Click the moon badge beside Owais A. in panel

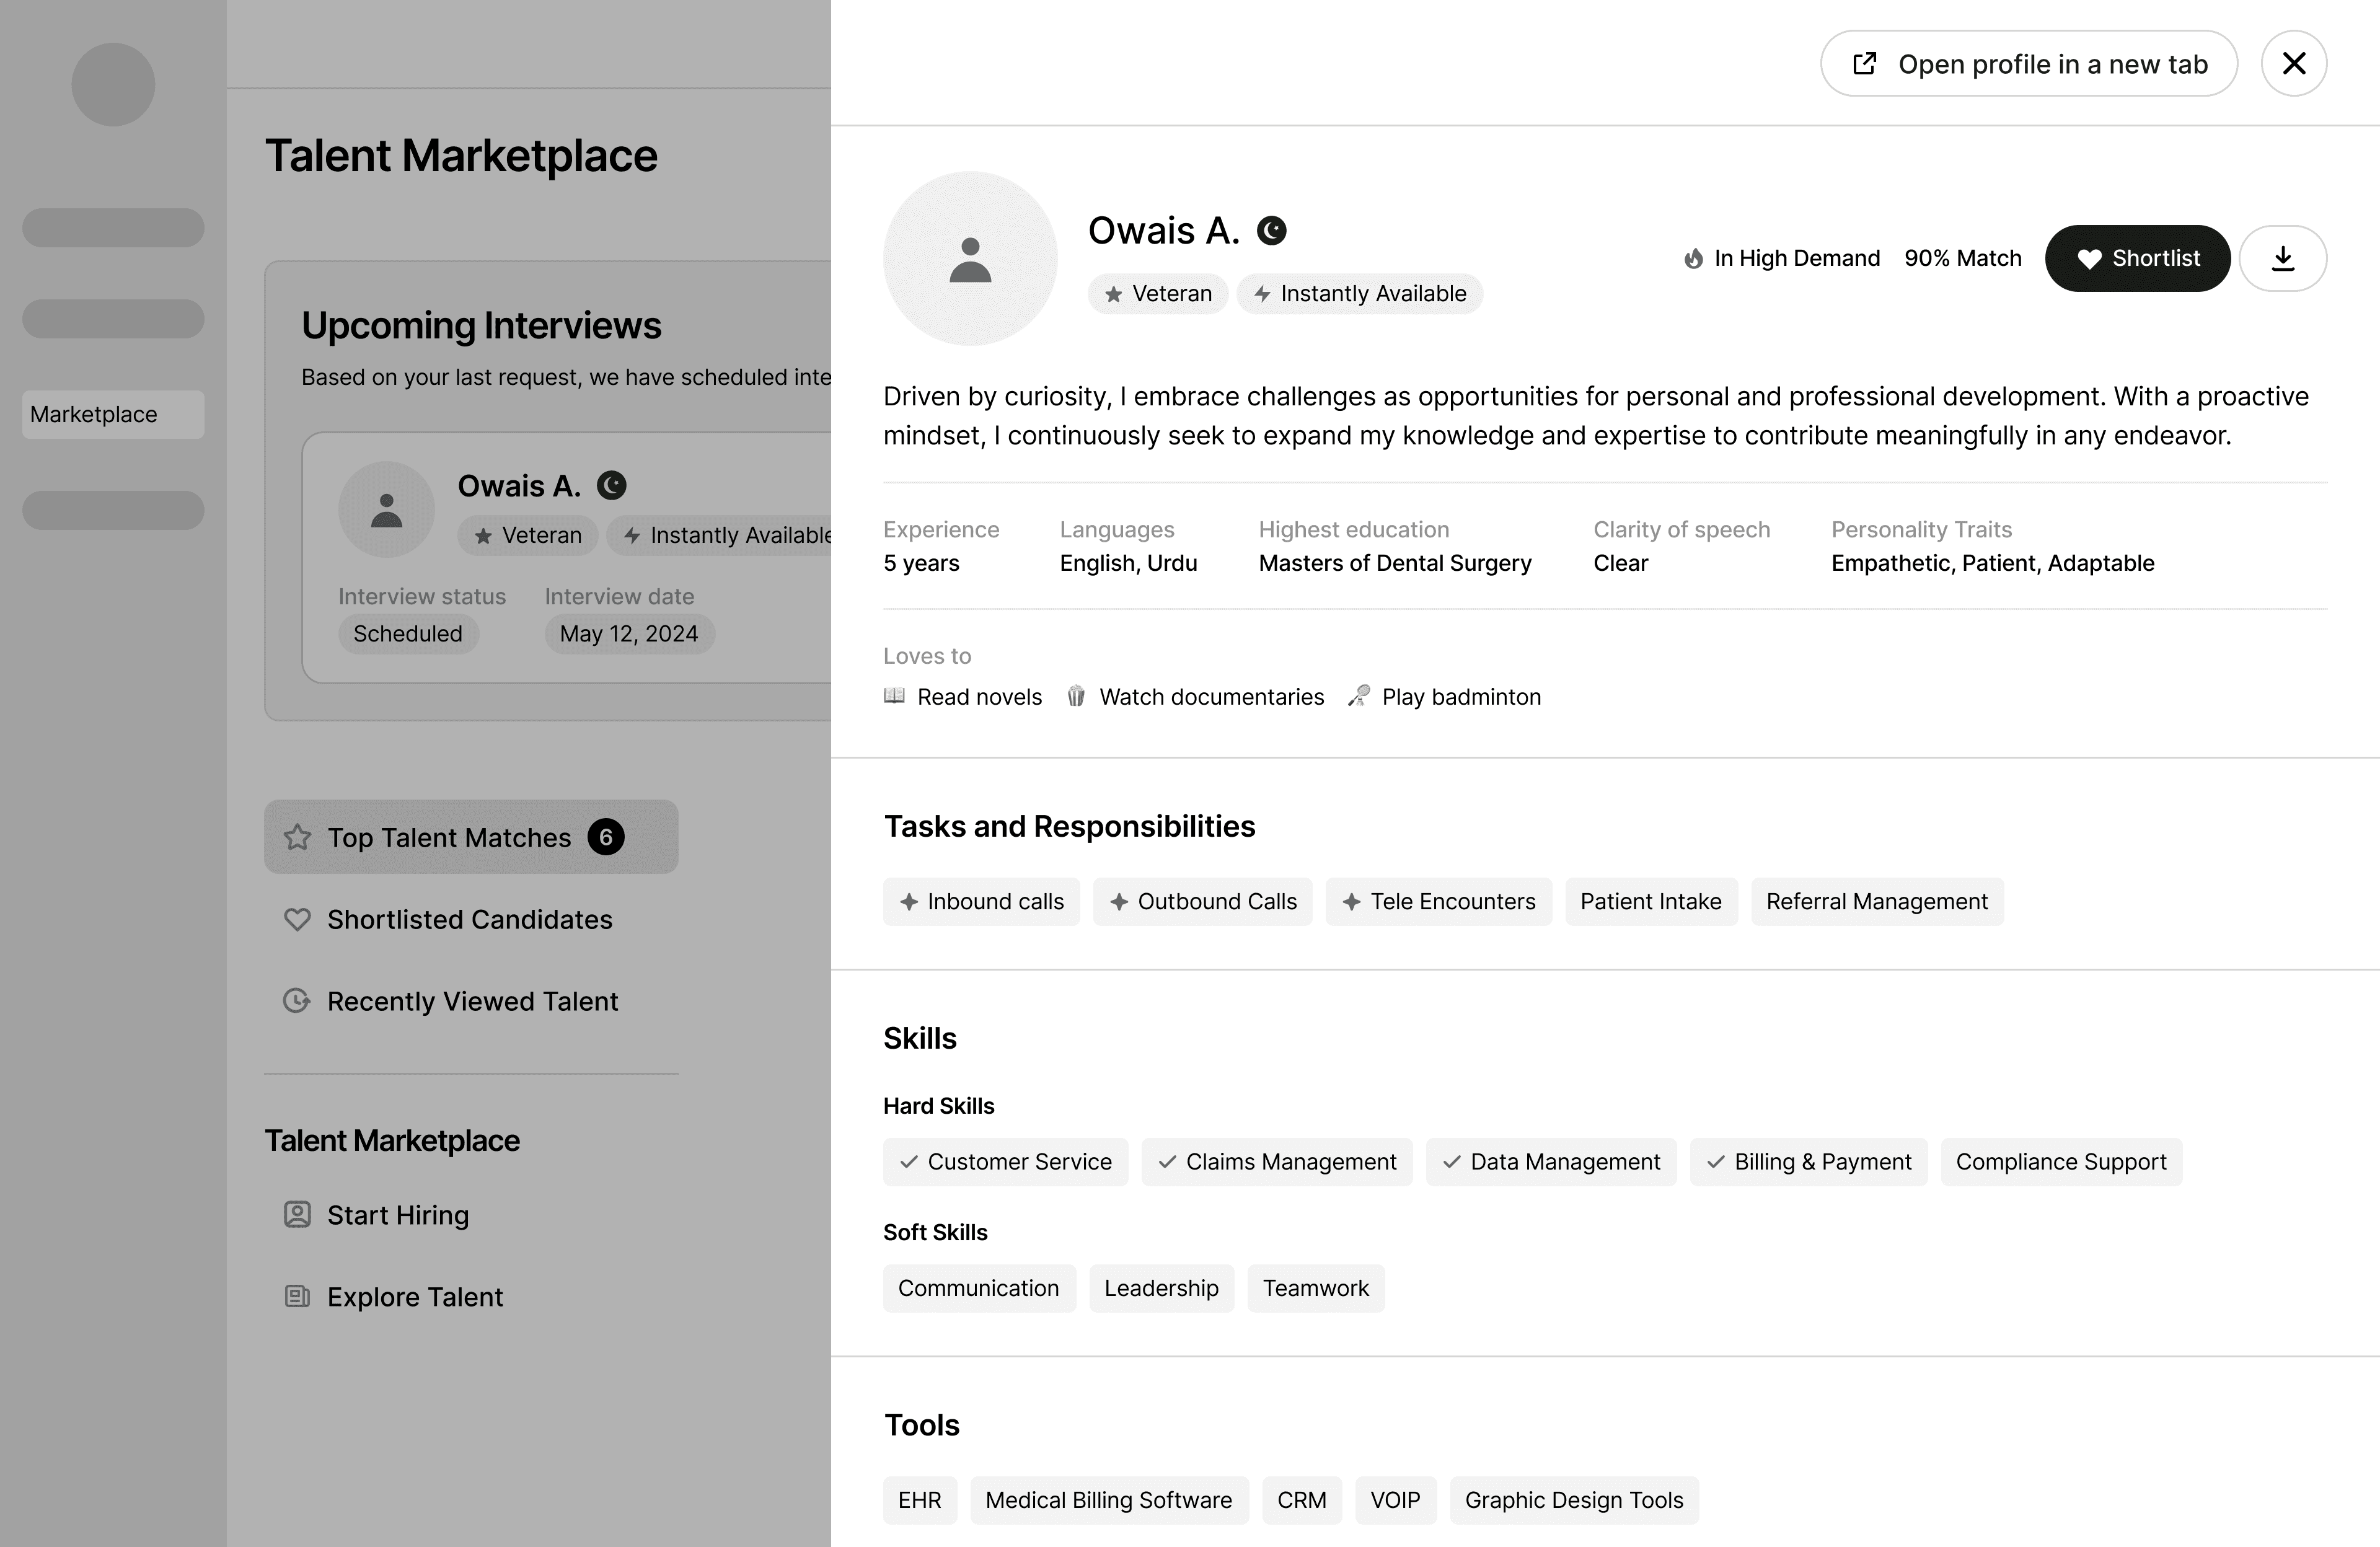click(1271, 231)
